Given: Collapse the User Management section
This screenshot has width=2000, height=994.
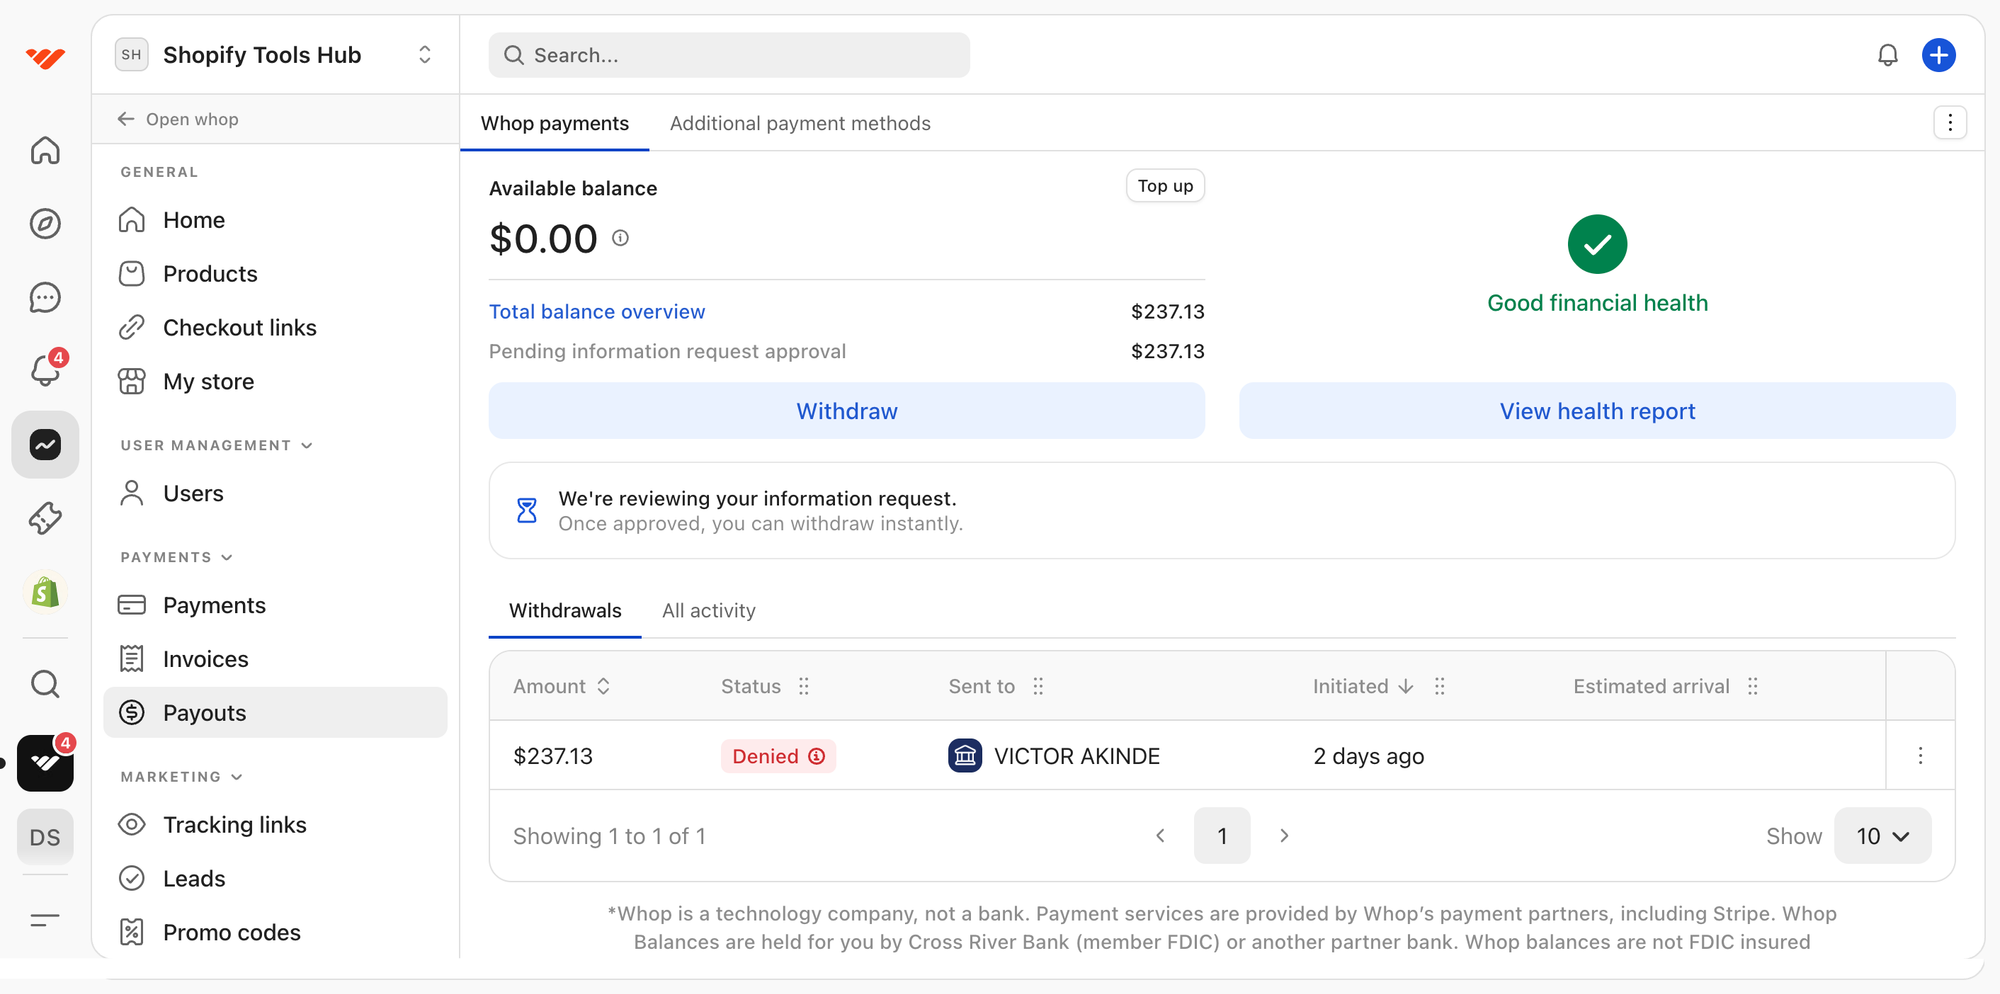Looking at the screenshot, I should coord(216,445).
